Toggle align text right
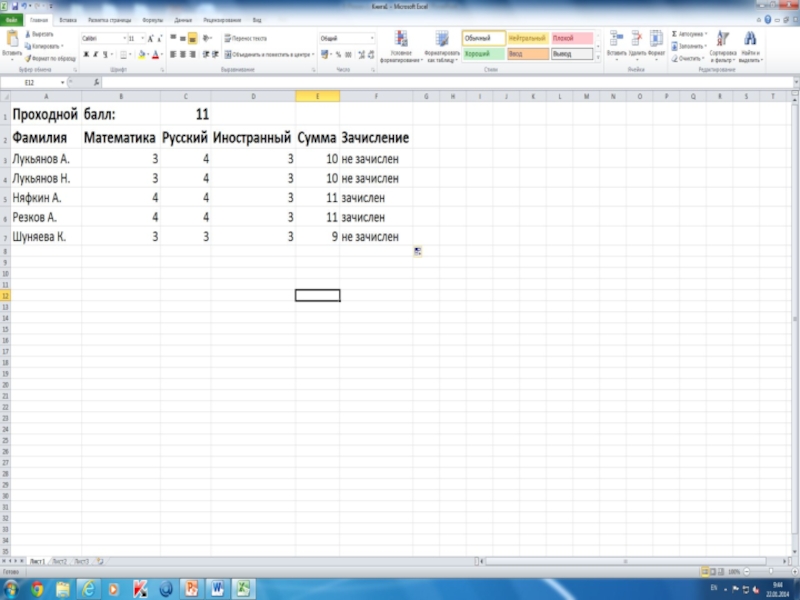 pos(192,55)
